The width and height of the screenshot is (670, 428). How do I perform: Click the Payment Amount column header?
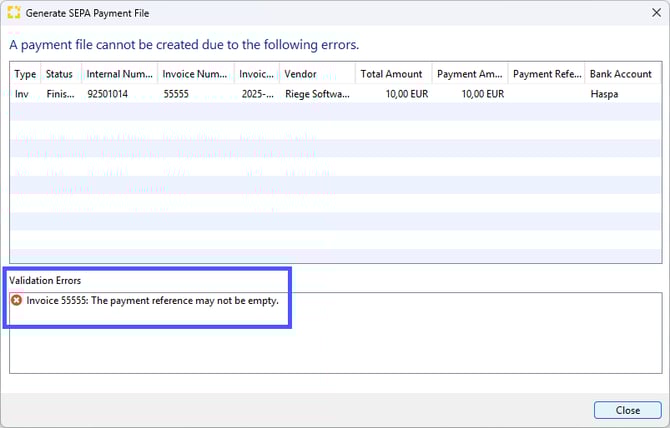(470, 74)
